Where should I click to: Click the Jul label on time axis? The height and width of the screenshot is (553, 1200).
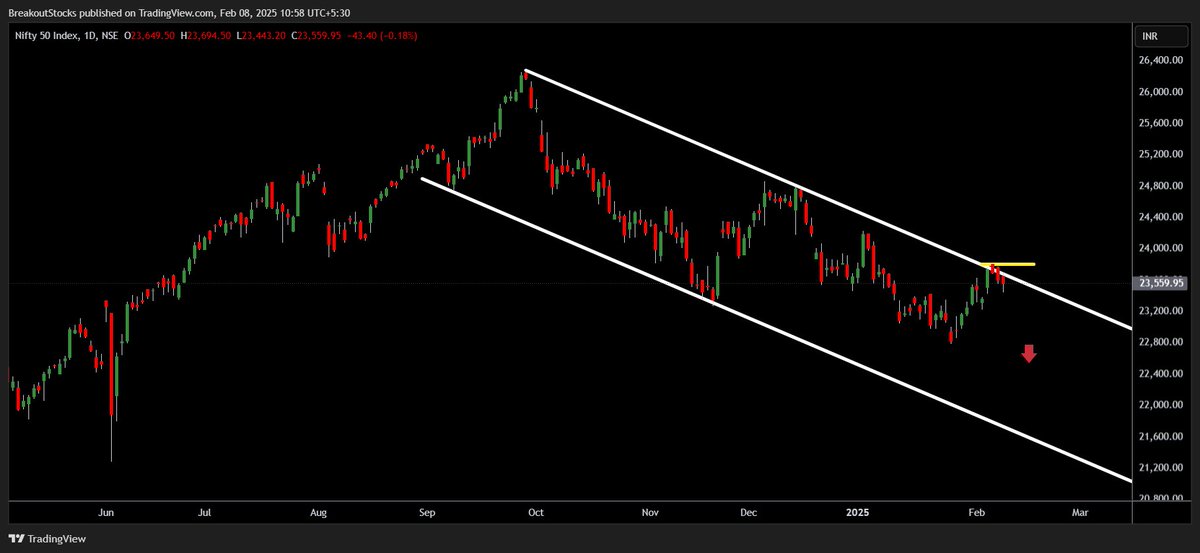coord(204,513)
